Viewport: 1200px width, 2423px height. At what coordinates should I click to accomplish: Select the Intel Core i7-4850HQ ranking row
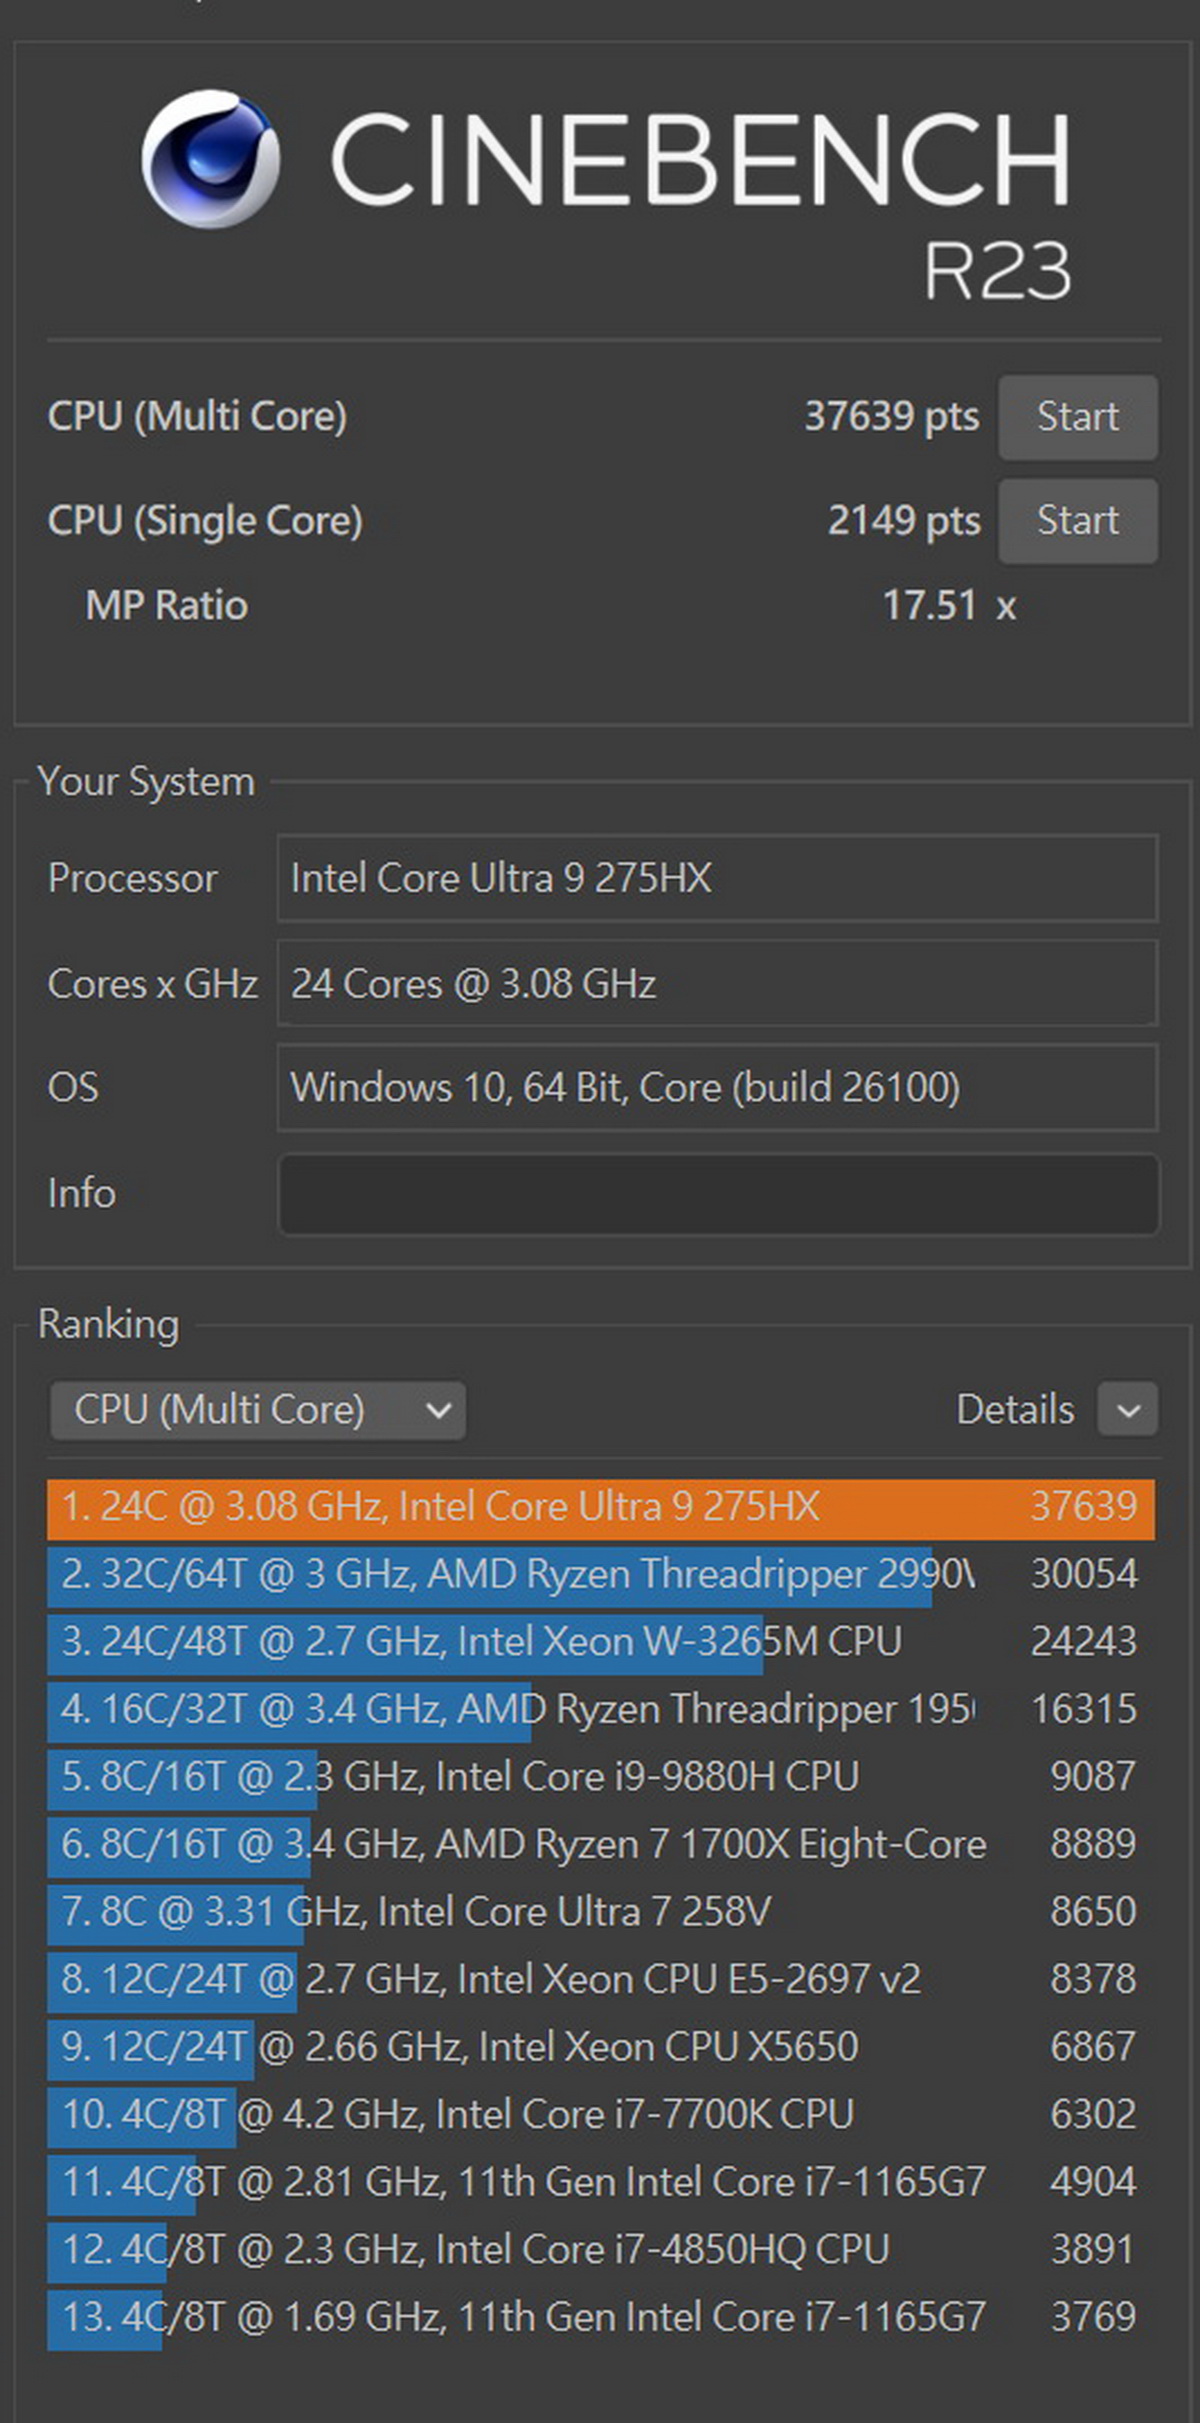pos(600,2250)
